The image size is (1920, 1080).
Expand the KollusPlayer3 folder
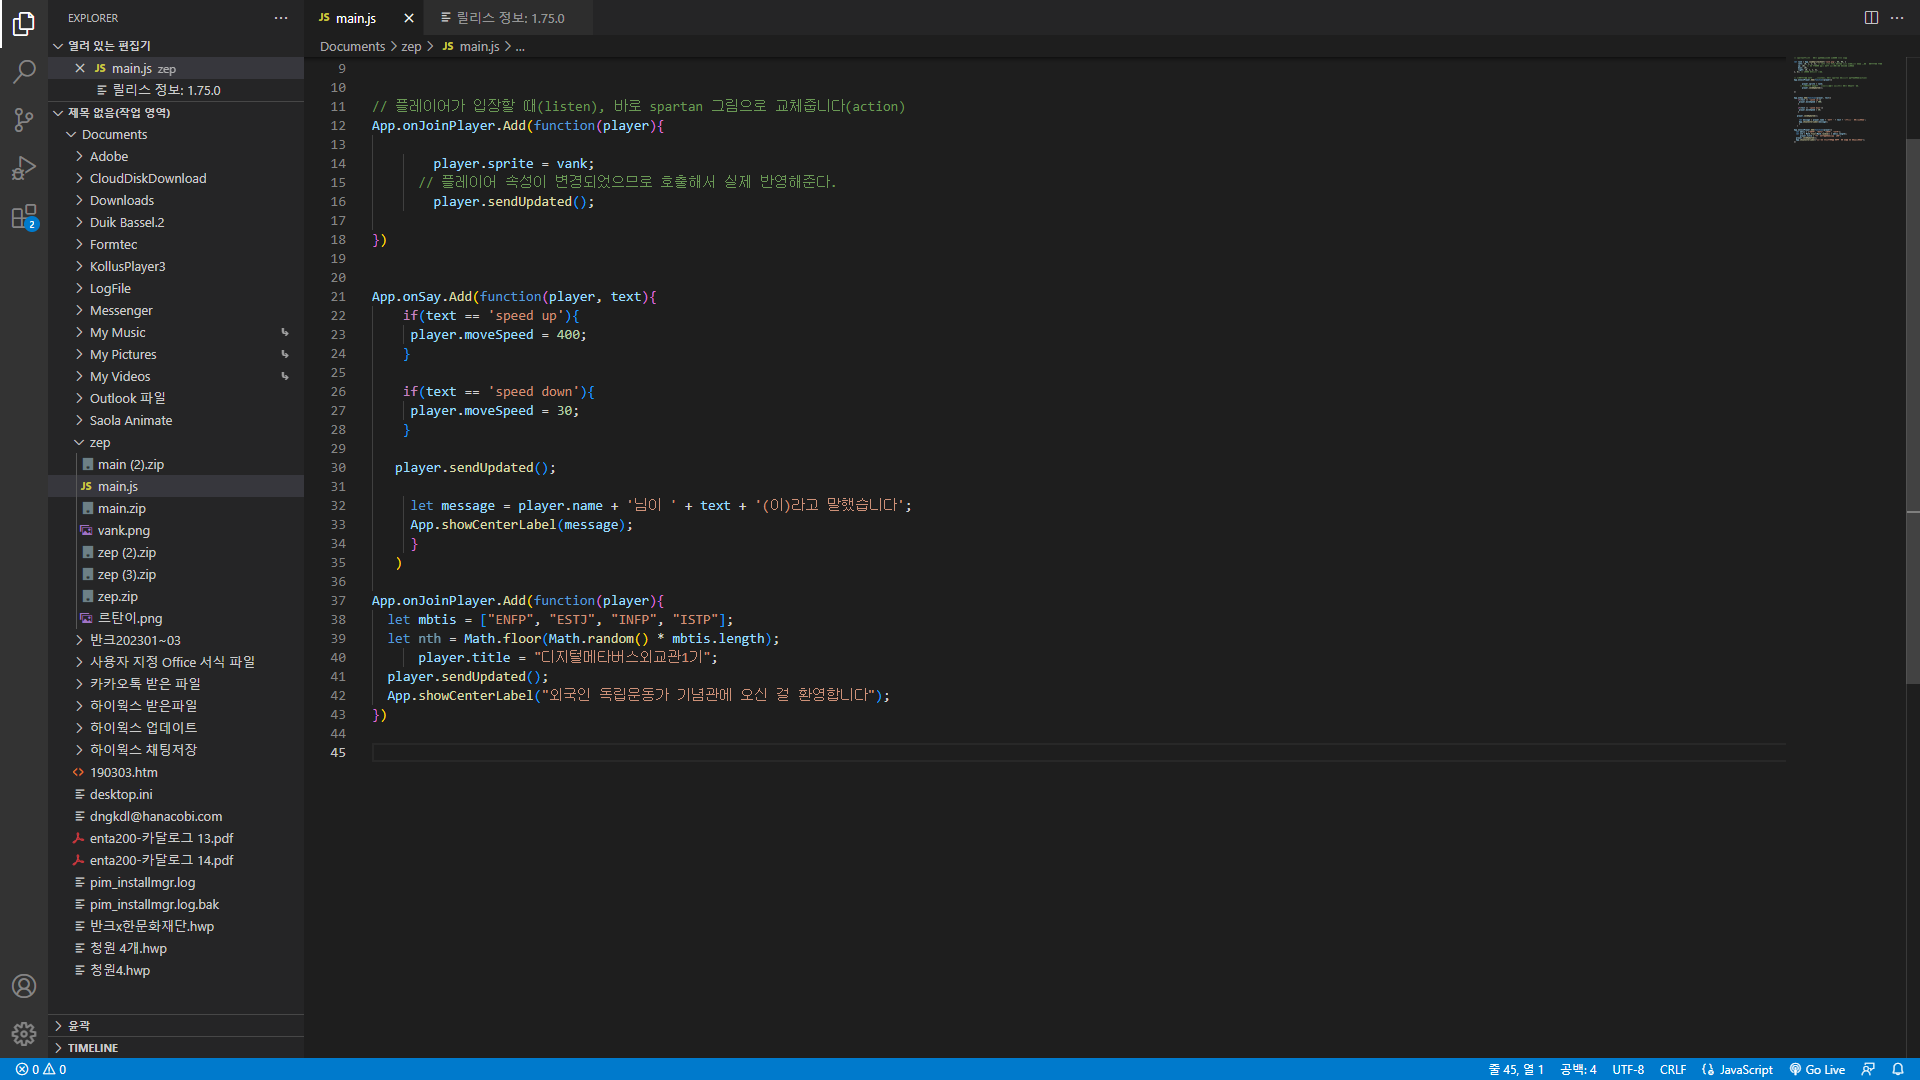pos(176,267)
